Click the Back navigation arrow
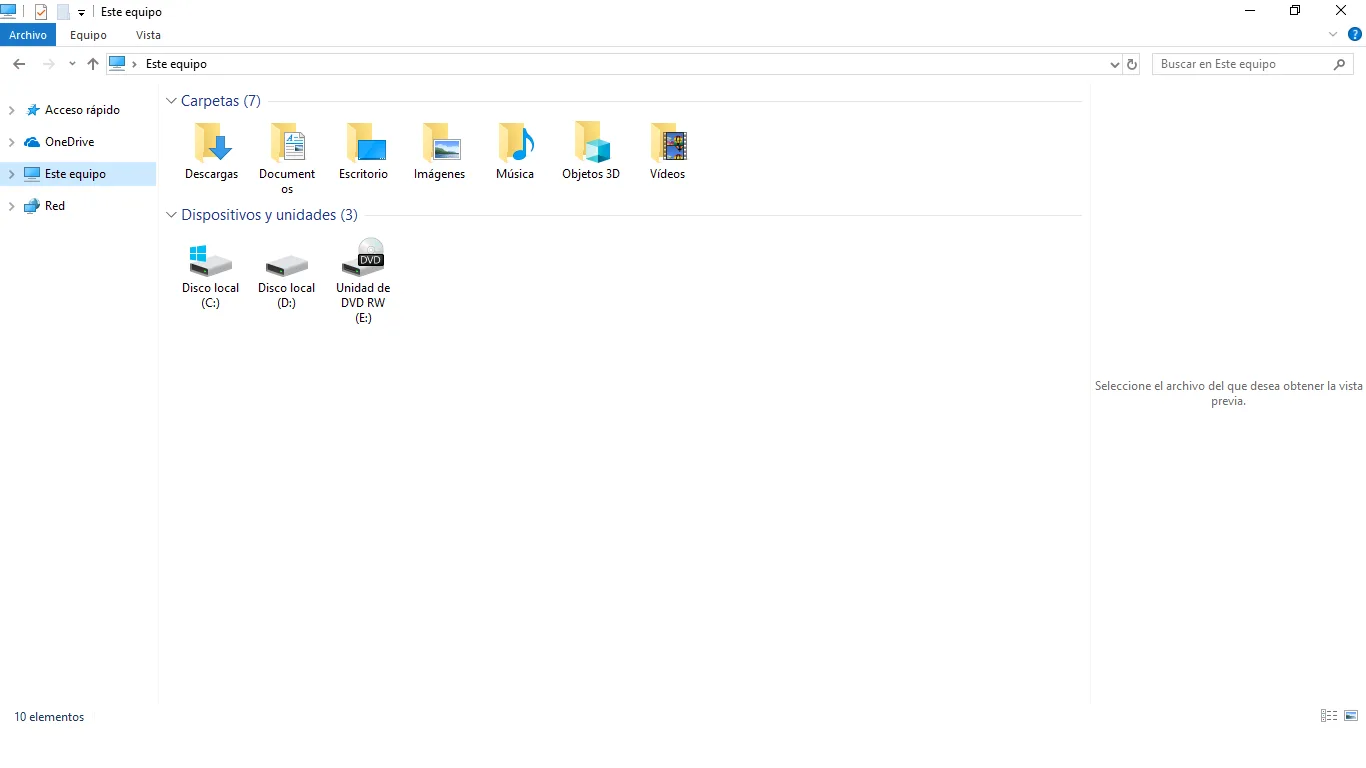Image resolution: width=1366 pixels, height=768 pixels. (x=19, y=64)
